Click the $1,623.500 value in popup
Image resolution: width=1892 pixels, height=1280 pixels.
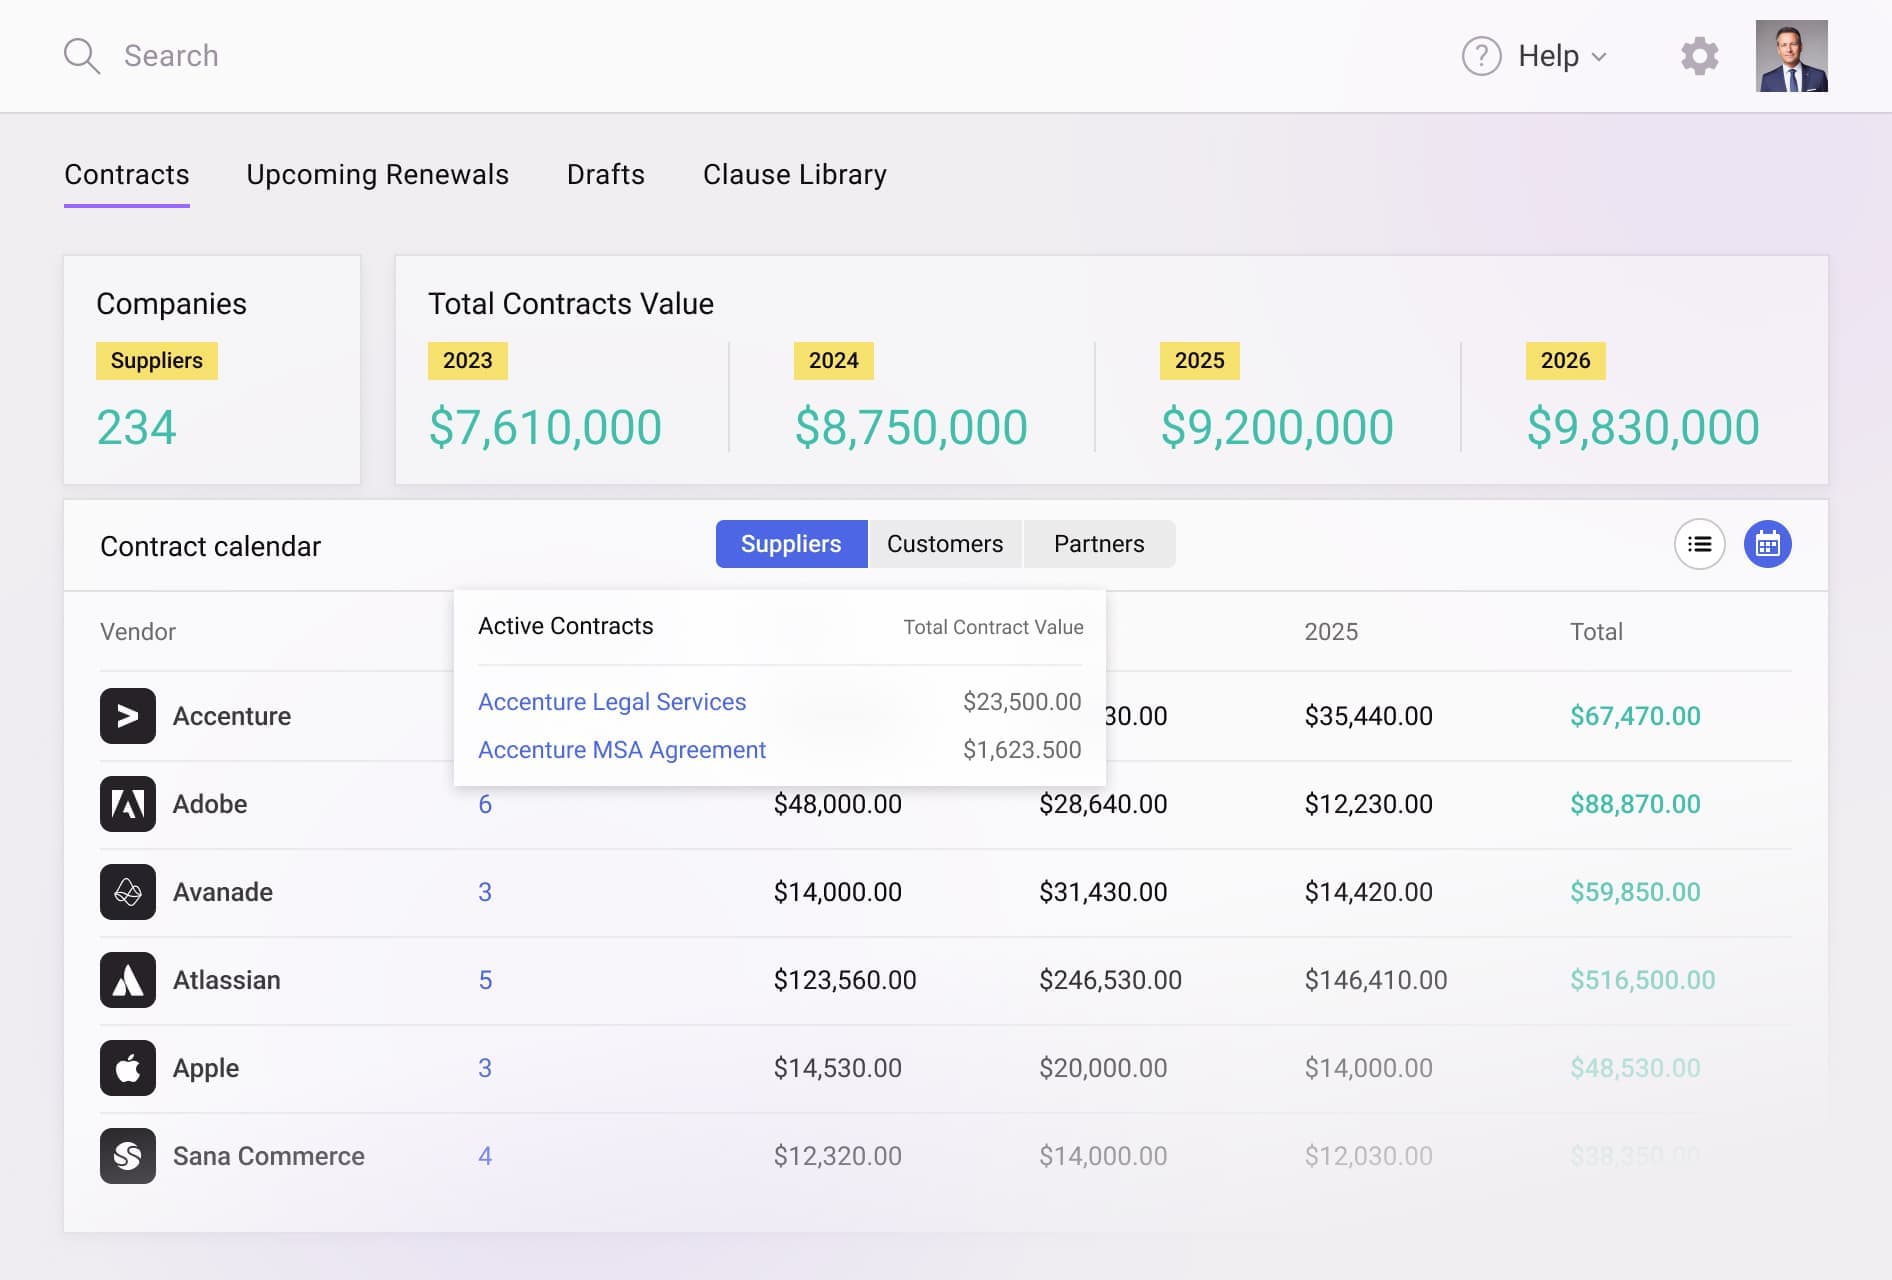pyautogui.click(x=1022, y=750)
